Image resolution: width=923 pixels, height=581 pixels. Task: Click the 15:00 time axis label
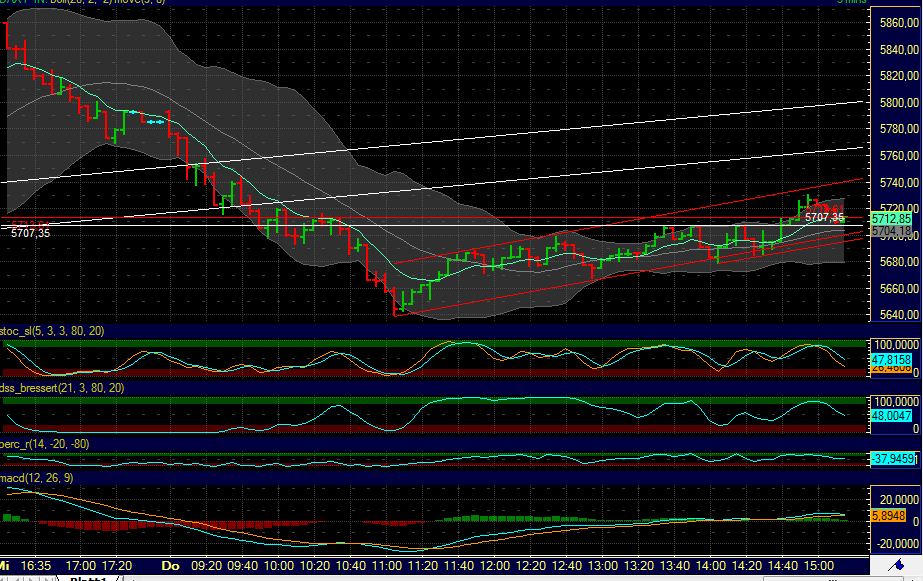pos(819,566)
